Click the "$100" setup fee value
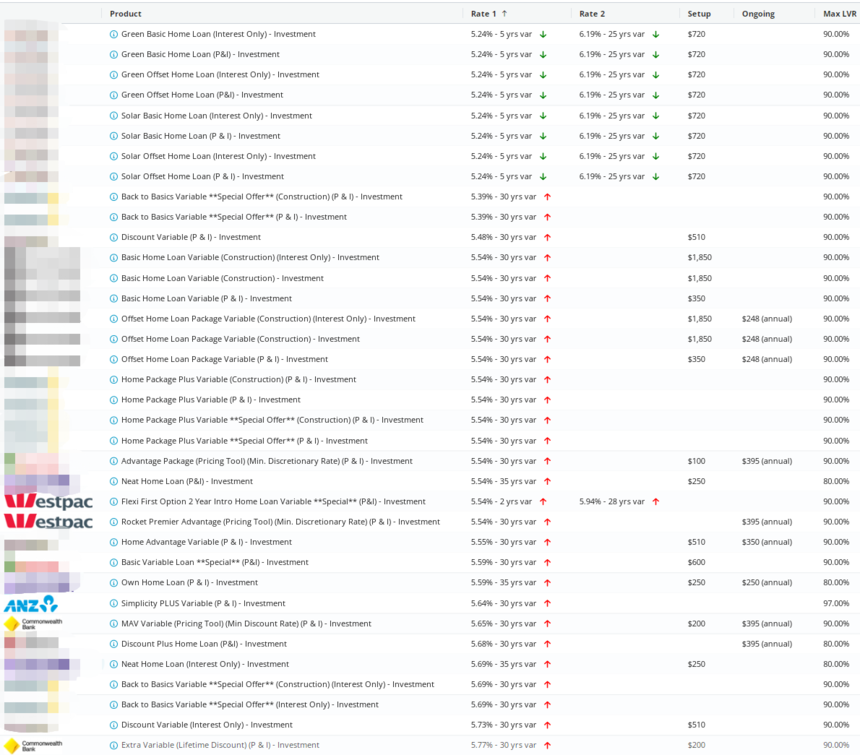The image size is (860, 755). coord(696,461)
